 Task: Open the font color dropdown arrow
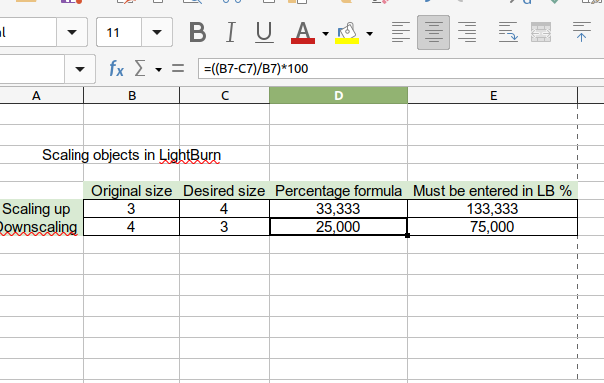[x=325, y=34]
